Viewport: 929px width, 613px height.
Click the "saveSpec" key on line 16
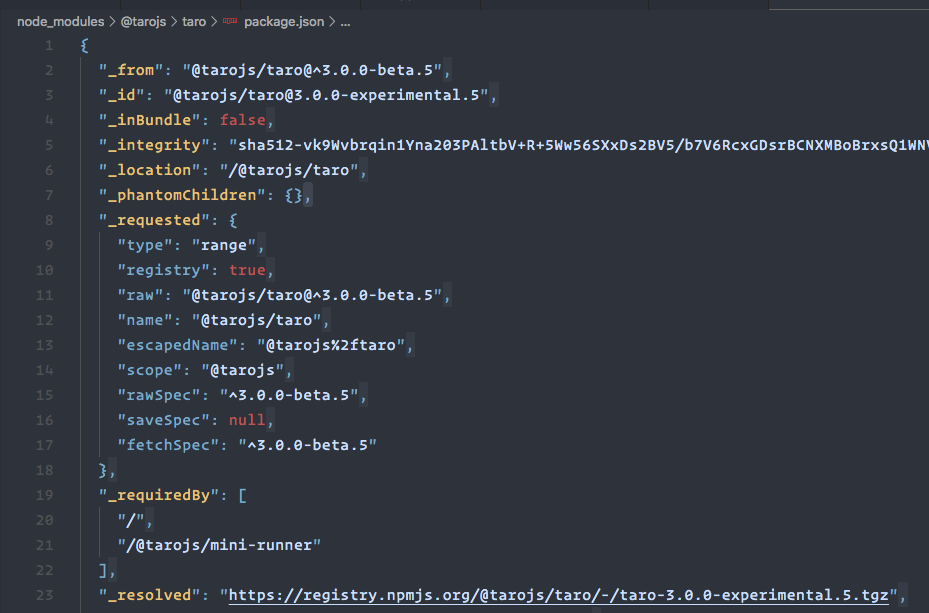click(x=164, y=420)
